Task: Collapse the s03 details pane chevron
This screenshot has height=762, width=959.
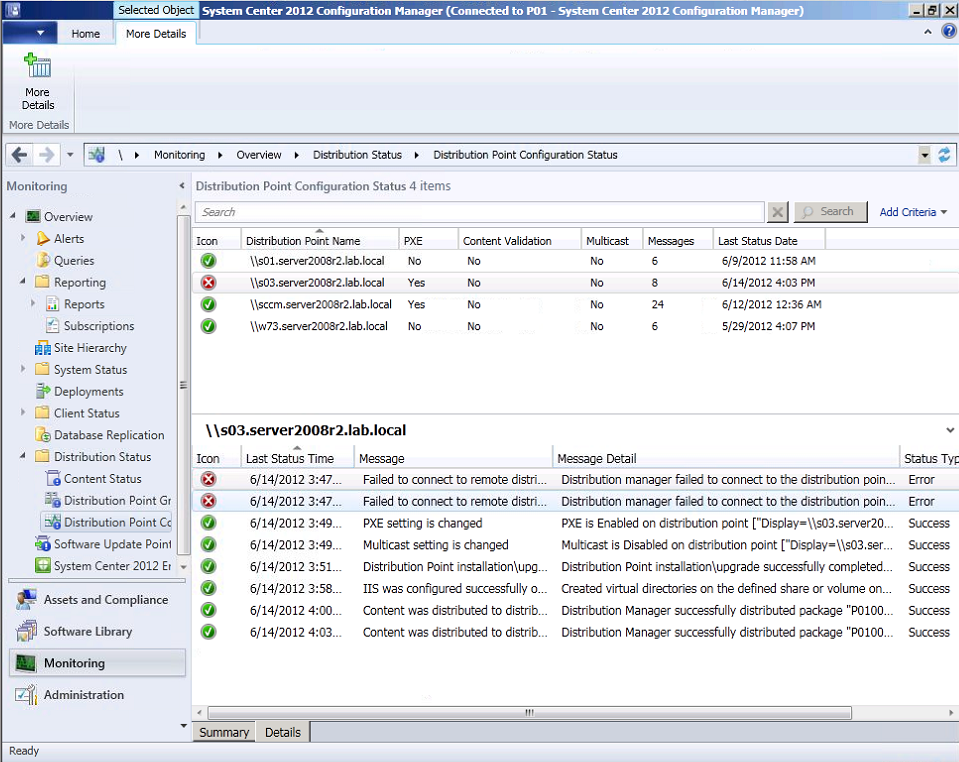Action: pyautogui.click(x=950, y=430)
